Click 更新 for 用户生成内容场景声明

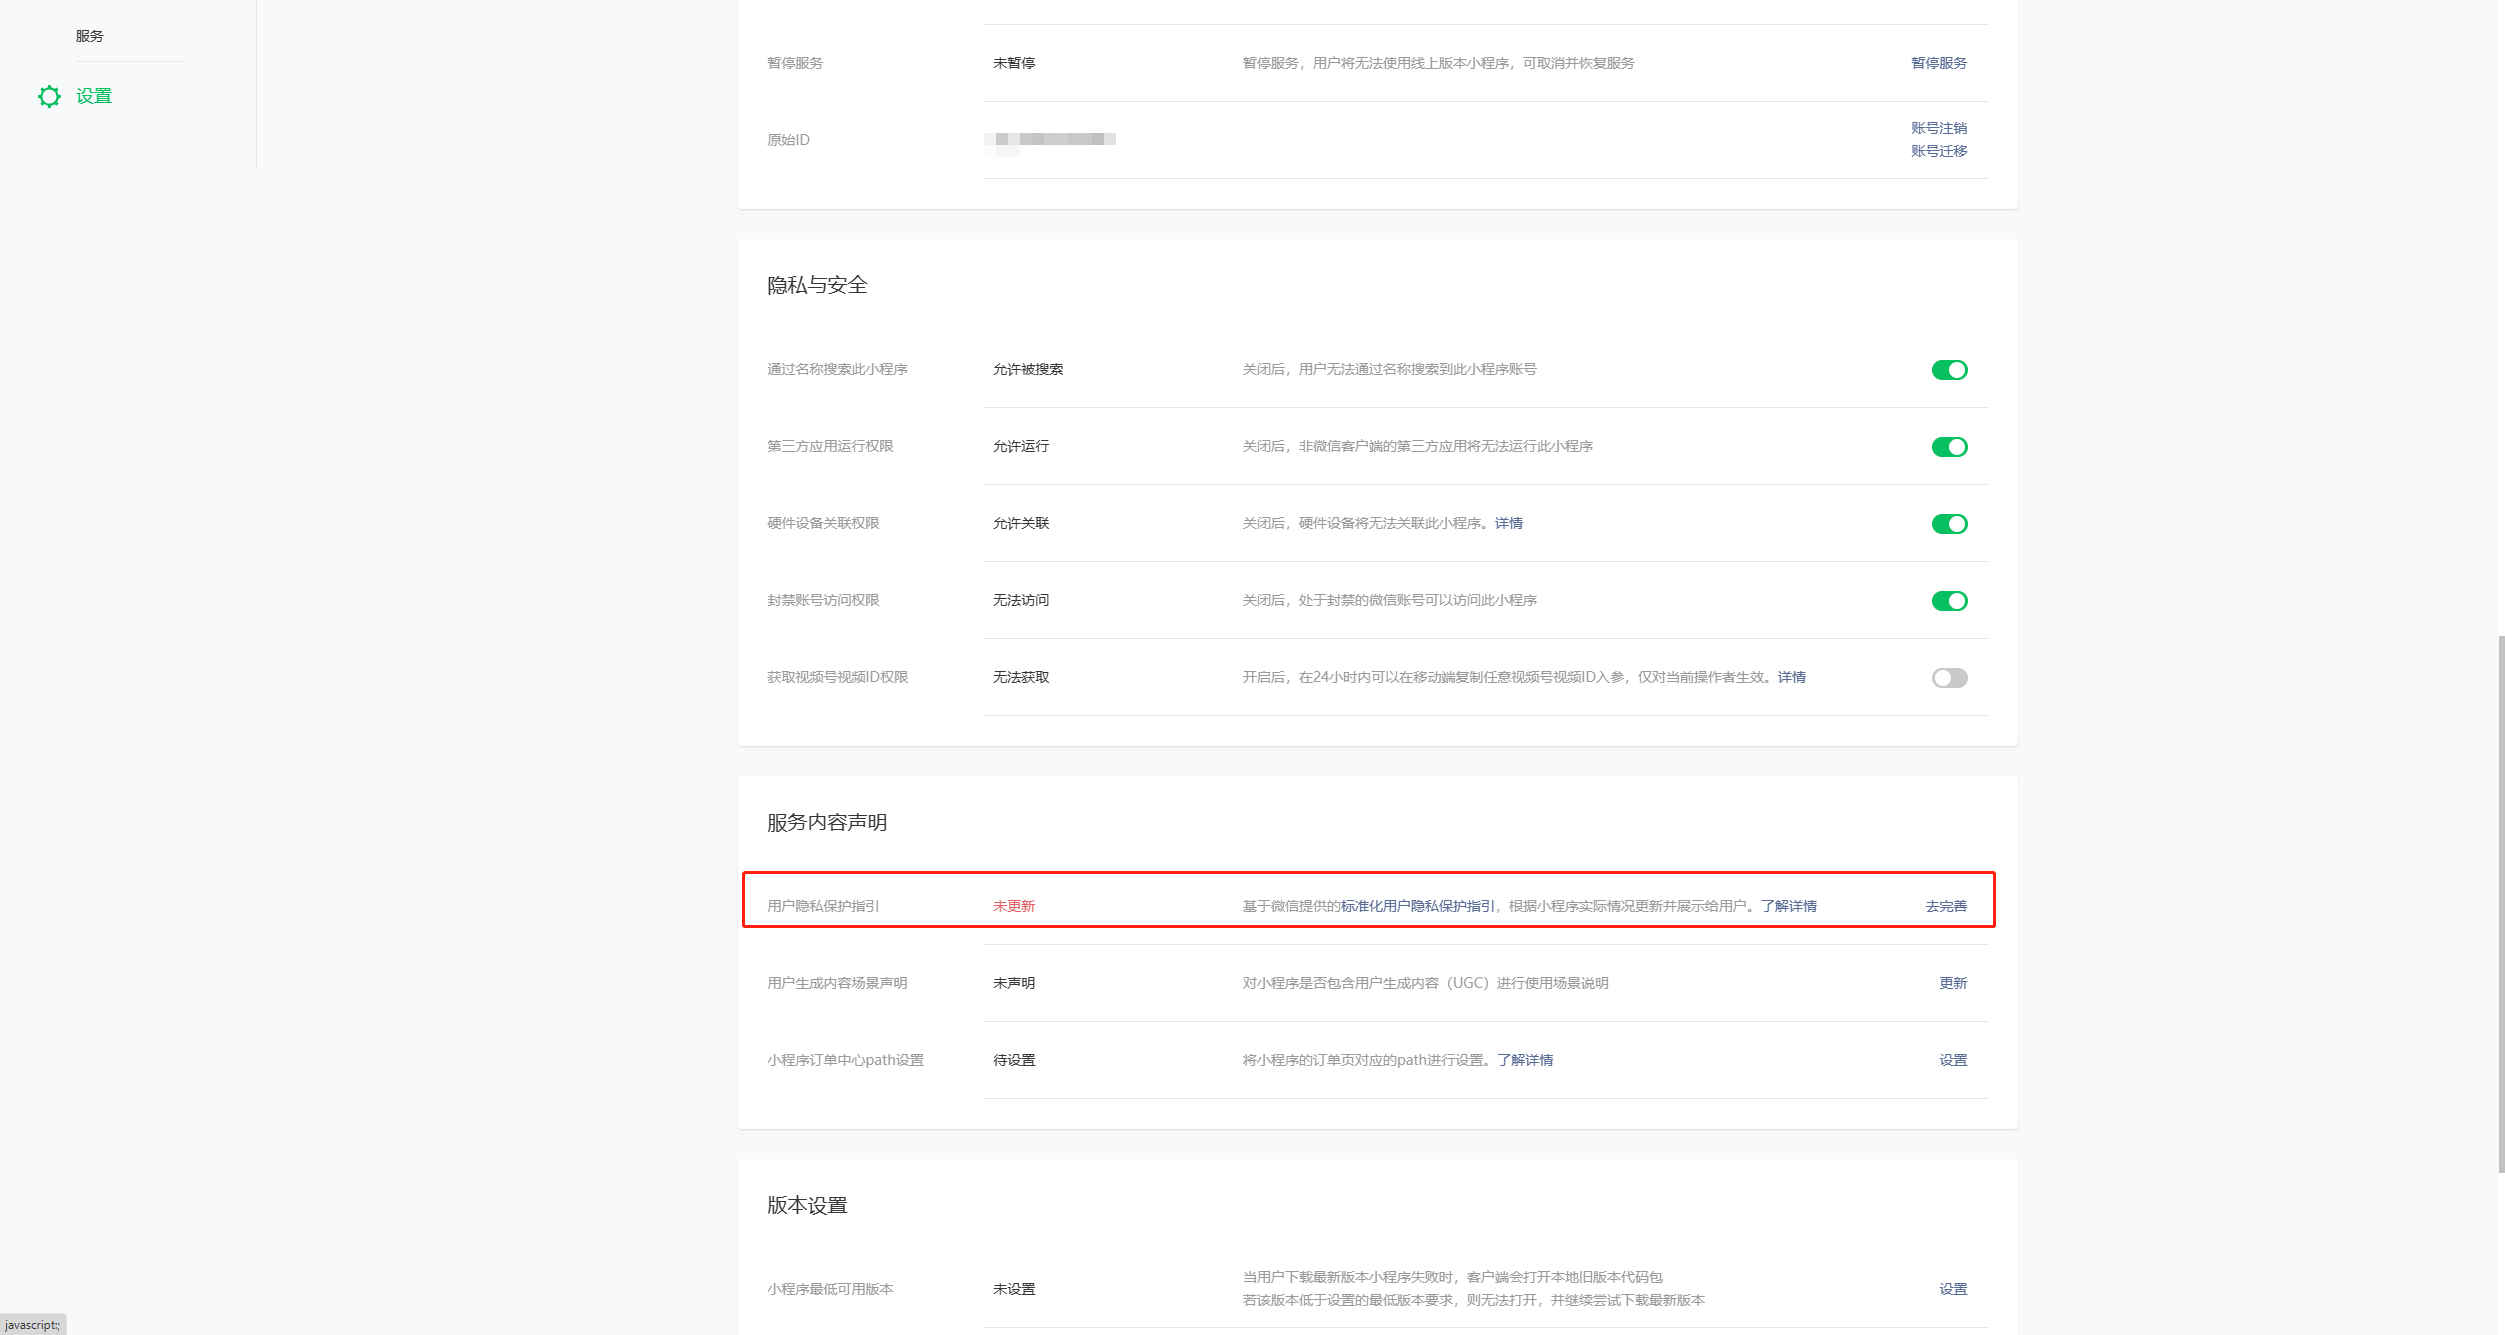pyautogui.click(x=1952, y=982)
